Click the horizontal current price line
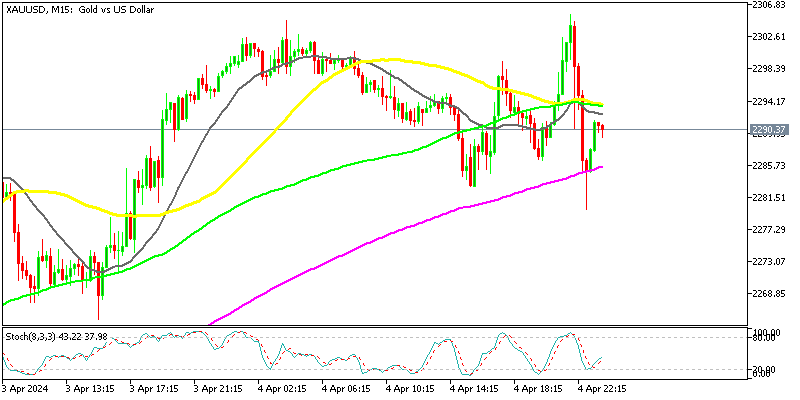 (300, 129)
